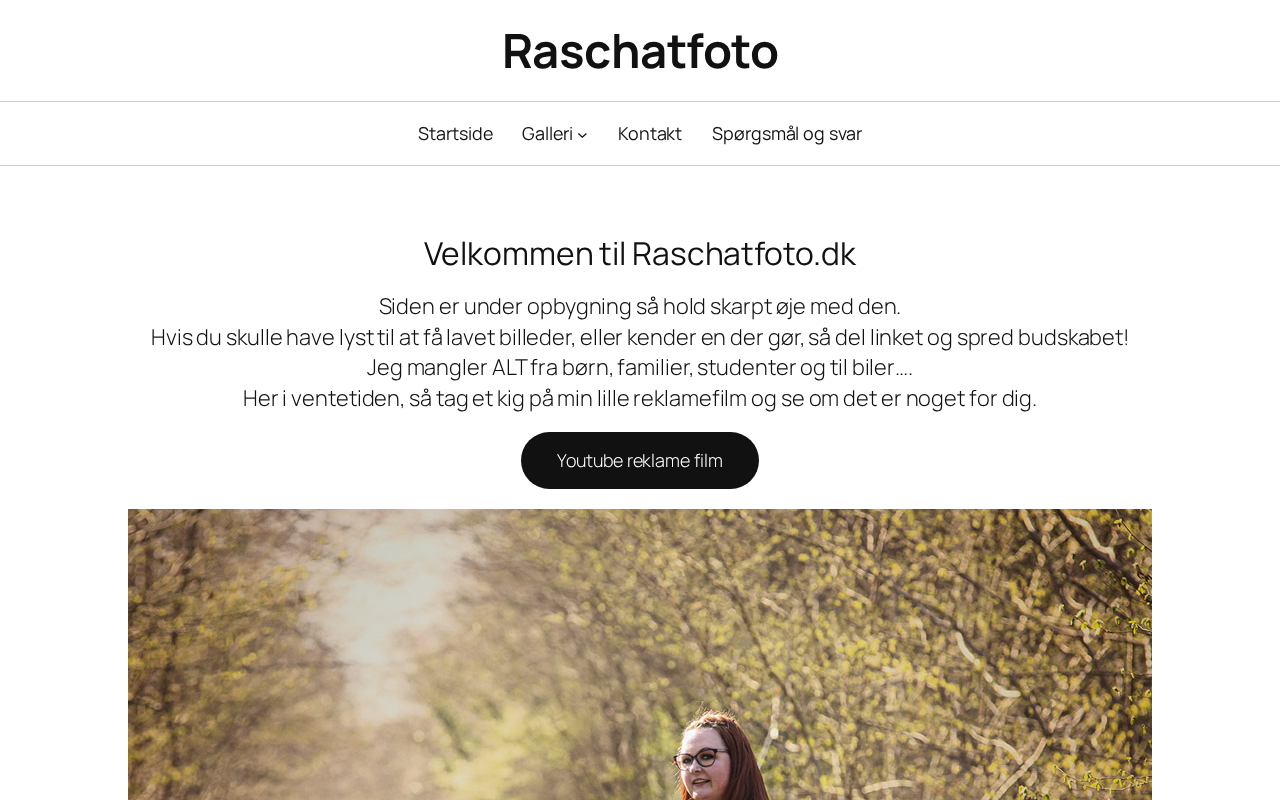Click the line starting 'Hvis du skulle have lyst'
The width and height of the screenshot is (1280, 800).
640,337
